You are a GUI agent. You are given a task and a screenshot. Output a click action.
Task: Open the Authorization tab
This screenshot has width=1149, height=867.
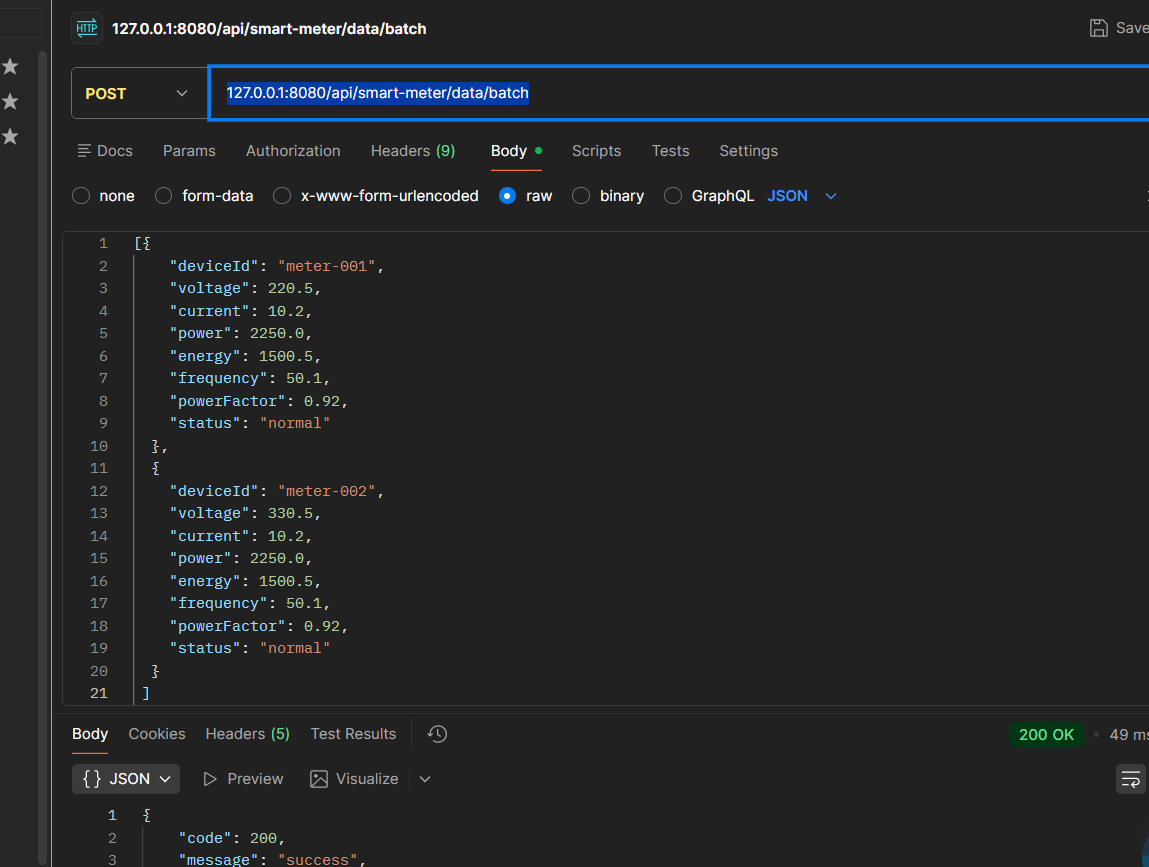pyautogui.click(x=293, y=150)
